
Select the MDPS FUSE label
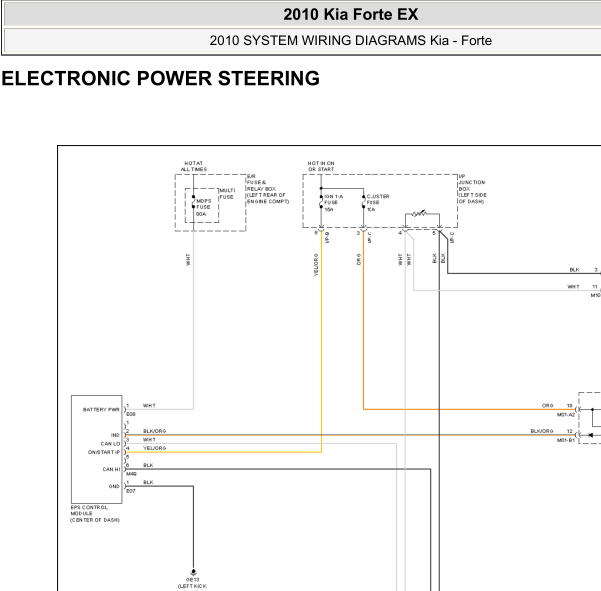[204, 207]
